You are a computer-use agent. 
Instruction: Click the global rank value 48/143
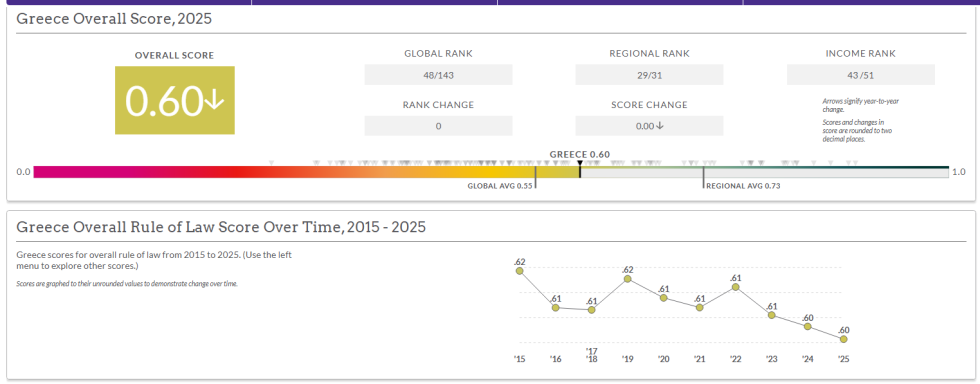coord(438,75)
